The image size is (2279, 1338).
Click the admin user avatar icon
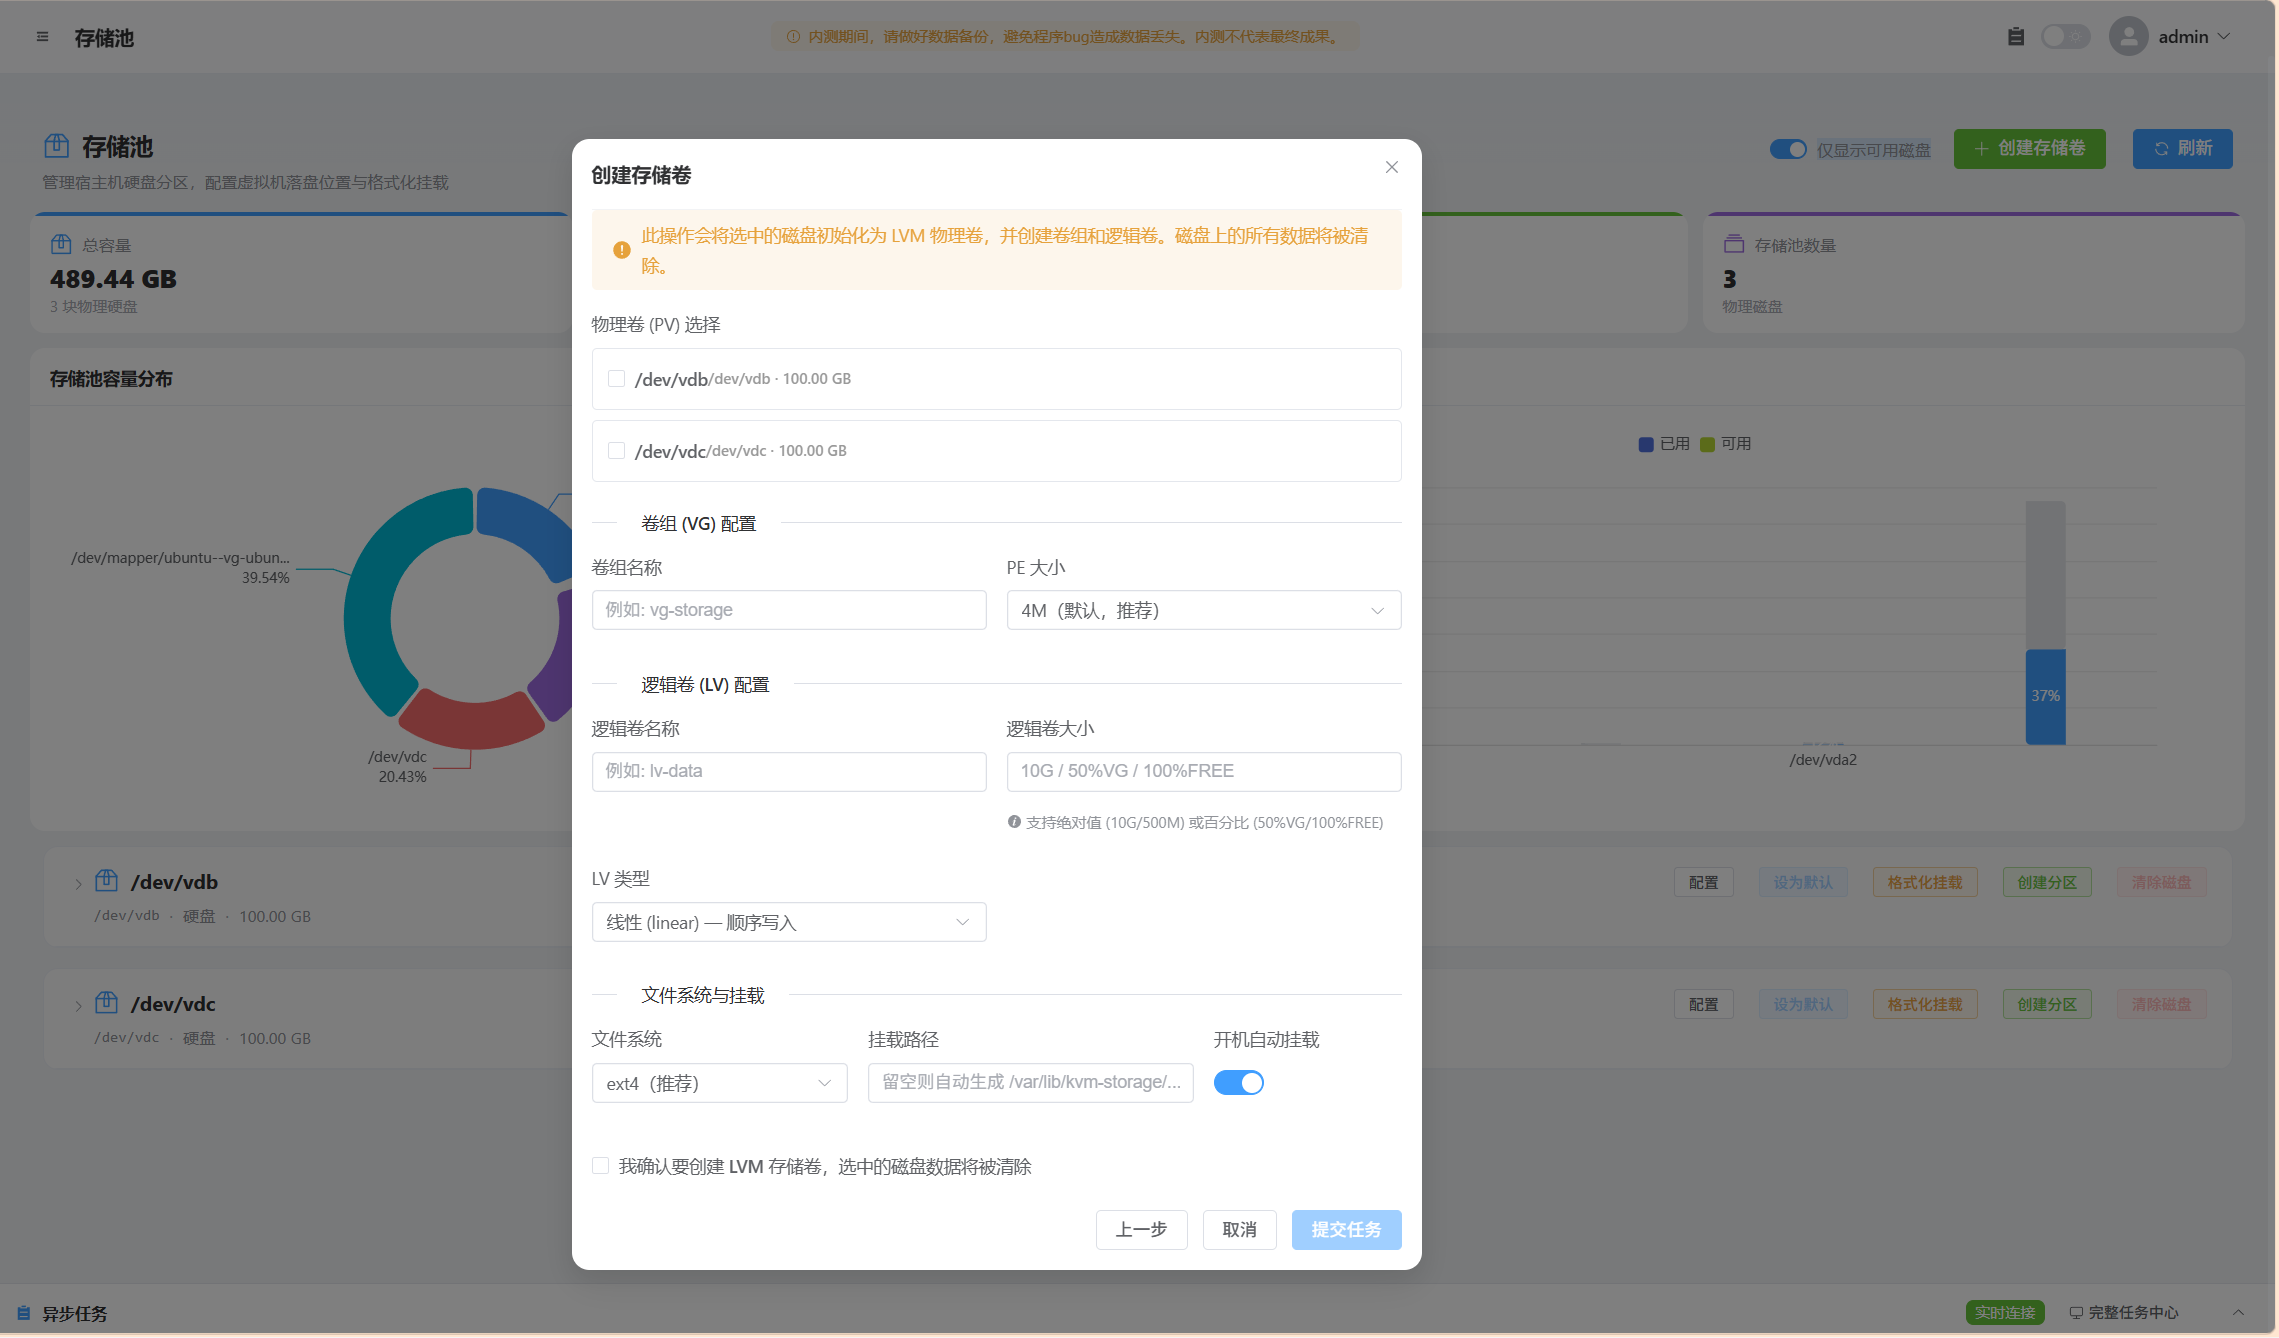[x=2129, y=37]
